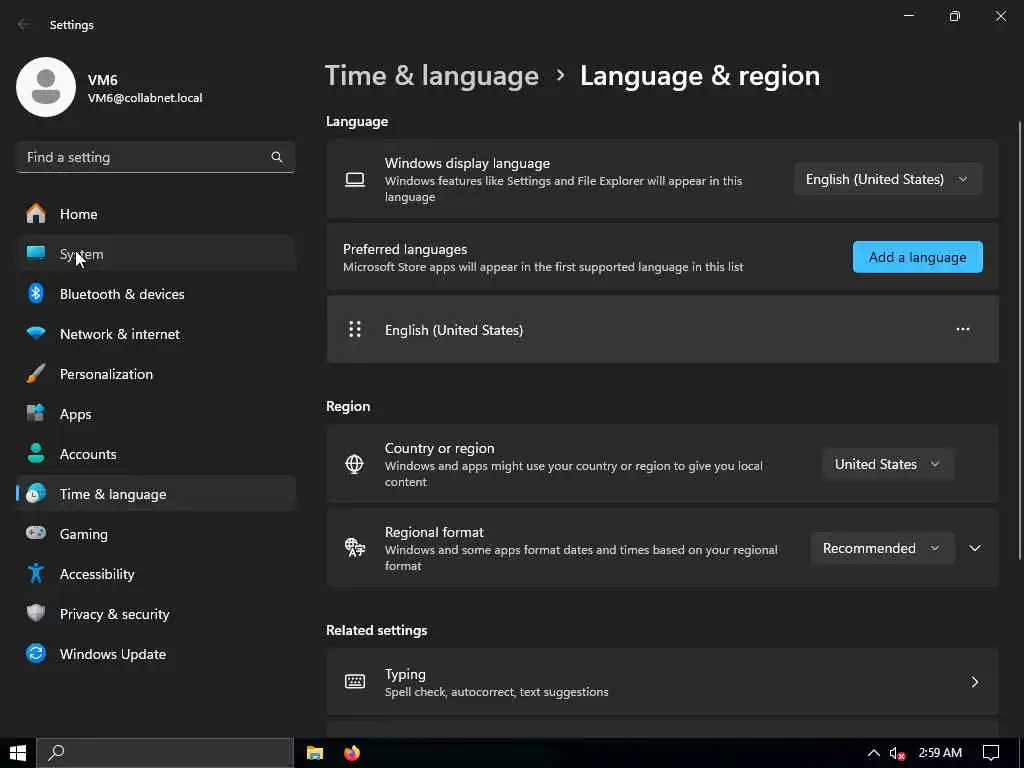Click Add a language button
Screen dimensions: 1024x768
pos(918,257)
